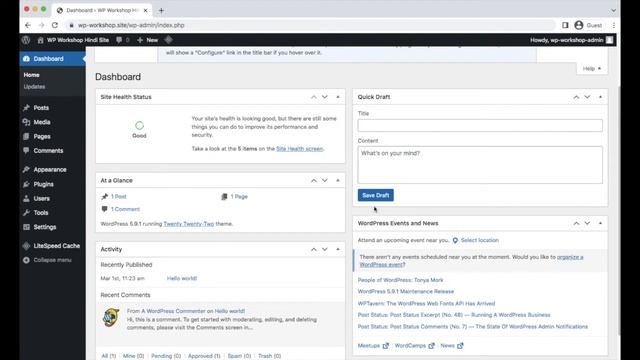Open the 1 Post link
The width and height of the screenshot is (640, 360).
coord(118,197)
